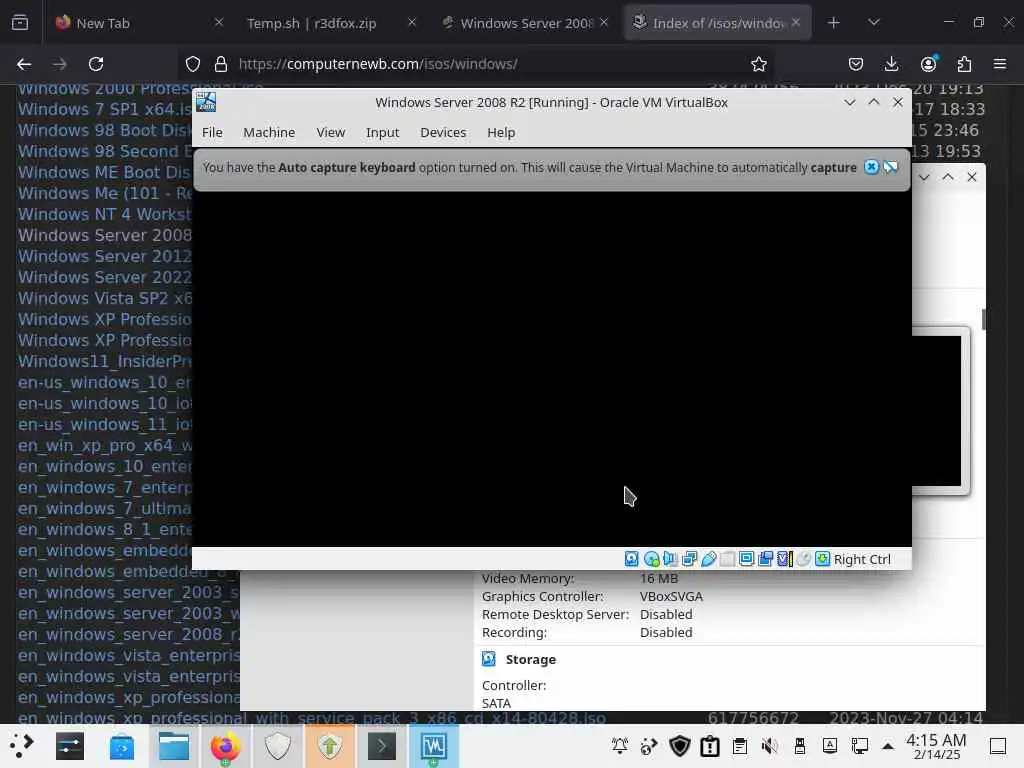Open VirtualBox File menu
This screenshot has width=1024, height=768.
click(212, 133)
